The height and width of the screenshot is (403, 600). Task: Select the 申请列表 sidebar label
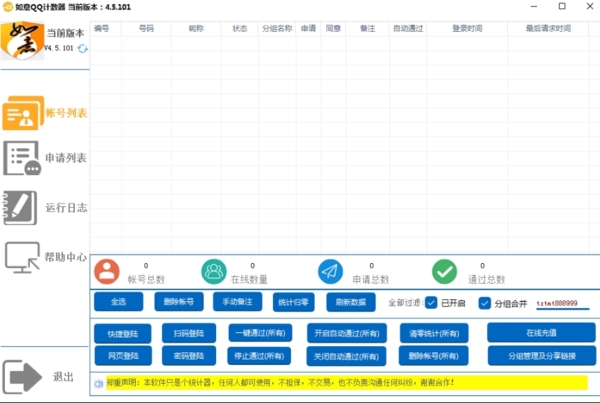(x=66, y=158)
